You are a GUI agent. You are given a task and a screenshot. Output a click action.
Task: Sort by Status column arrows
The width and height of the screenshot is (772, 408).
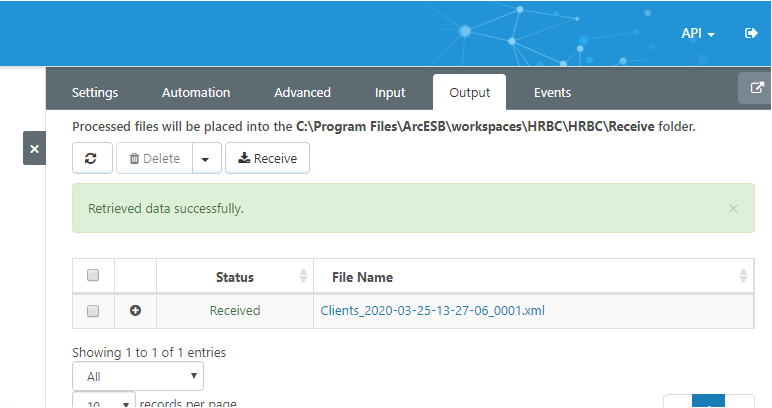(303, 277)
